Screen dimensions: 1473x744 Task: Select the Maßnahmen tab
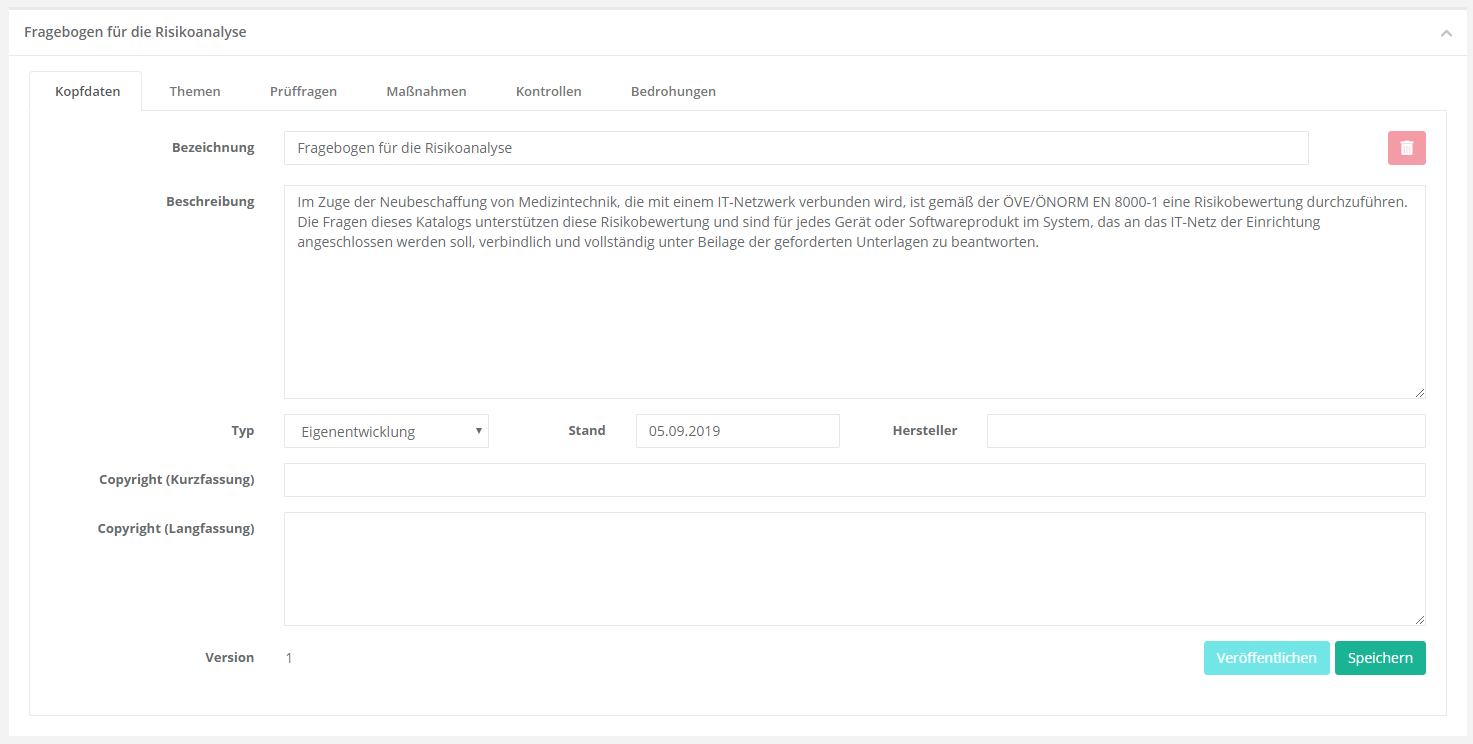tap(426, 91)
